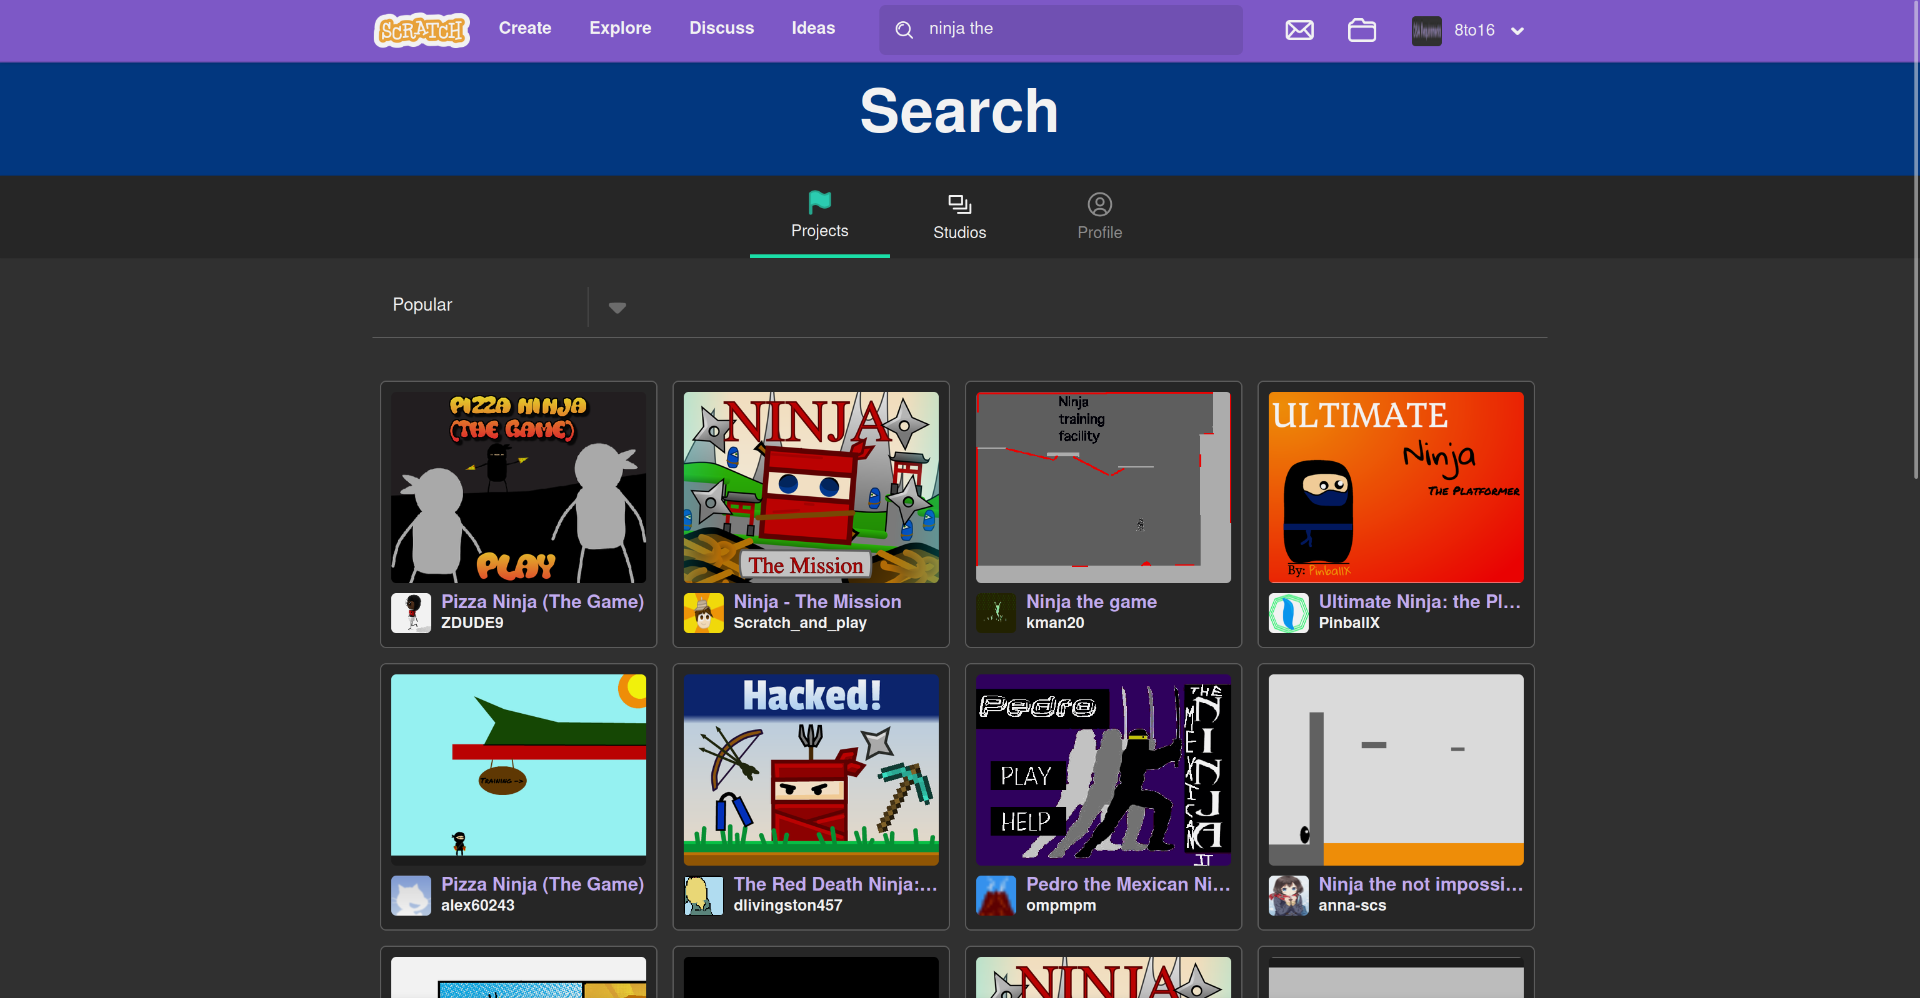
Task: Click ZDUDE9's avatar icon
Action: [411, 612]
